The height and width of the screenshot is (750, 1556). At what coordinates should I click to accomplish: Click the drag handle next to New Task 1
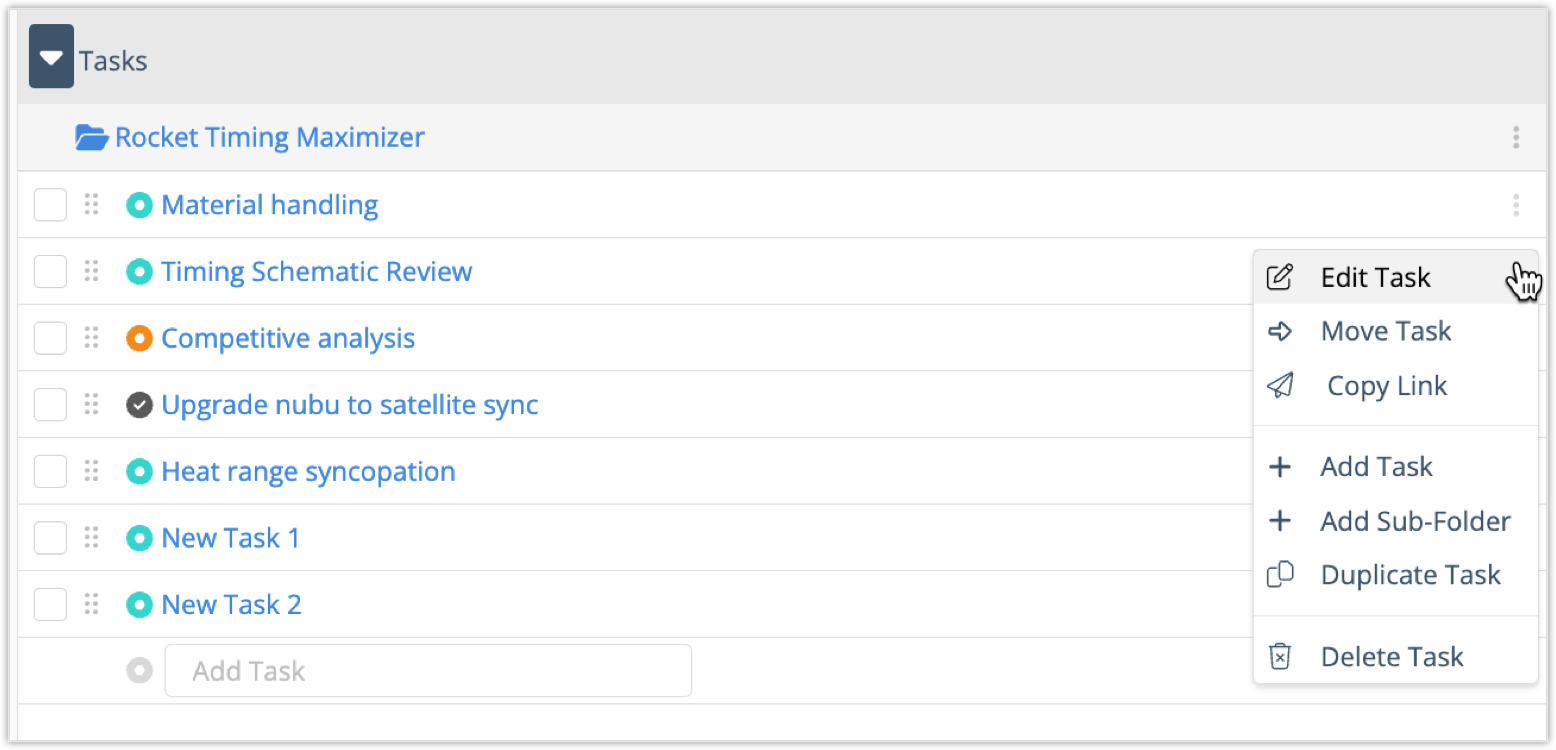[91, 538]
